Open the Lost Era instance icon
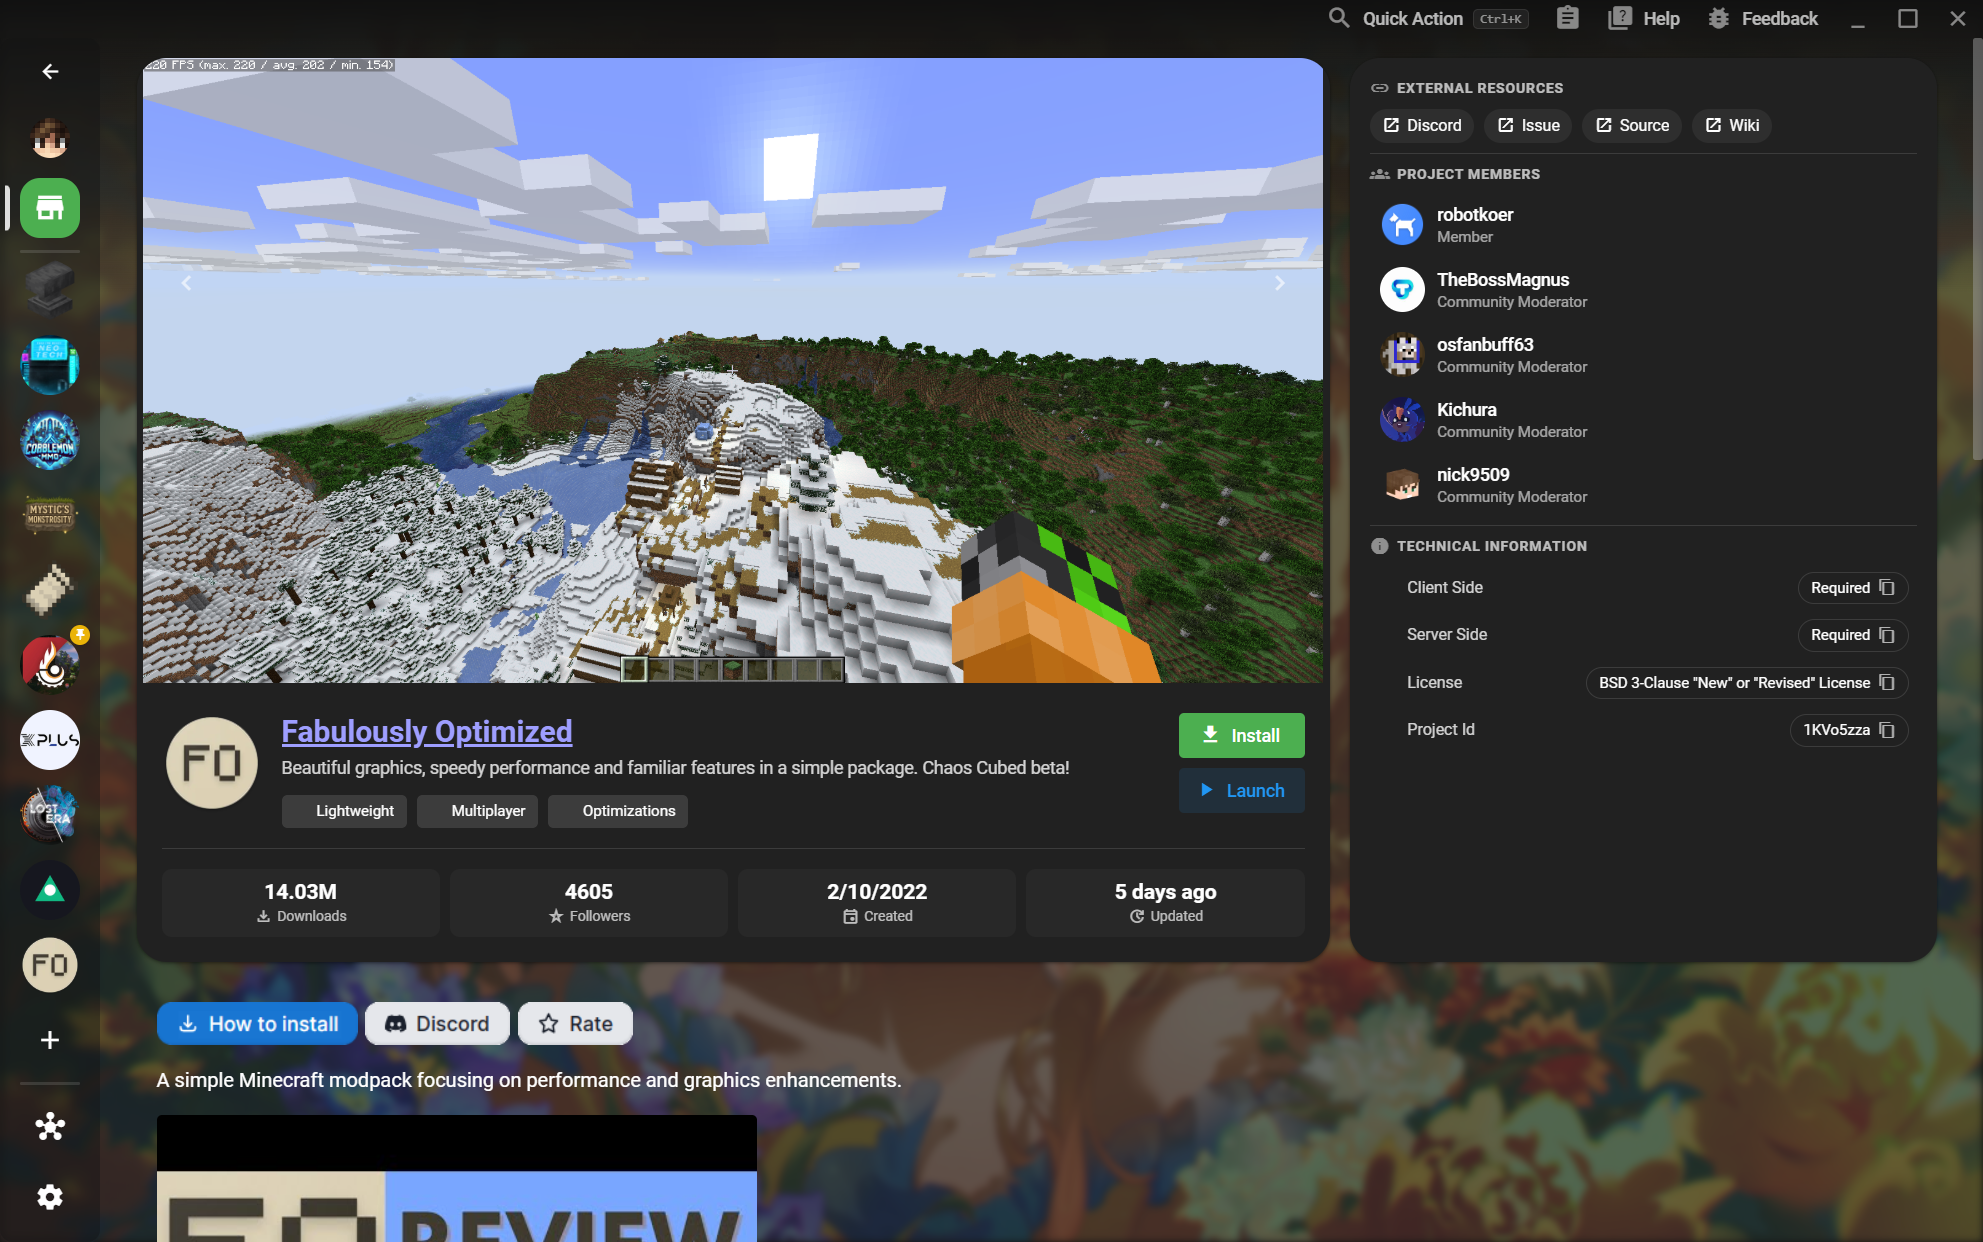This screenshot has height=1242, width=1983. coord(50,815)
